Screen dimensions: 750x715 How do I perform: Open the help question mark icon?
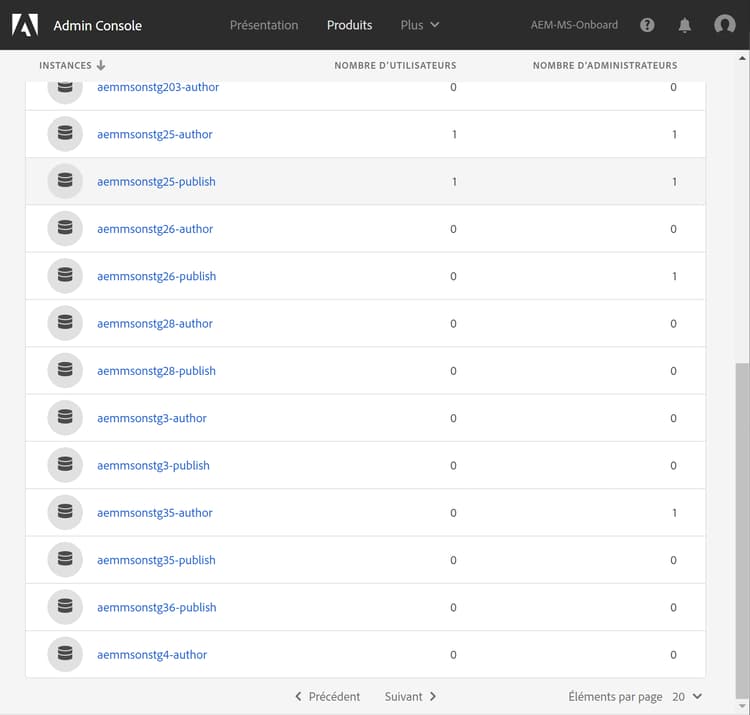point(647,25)
